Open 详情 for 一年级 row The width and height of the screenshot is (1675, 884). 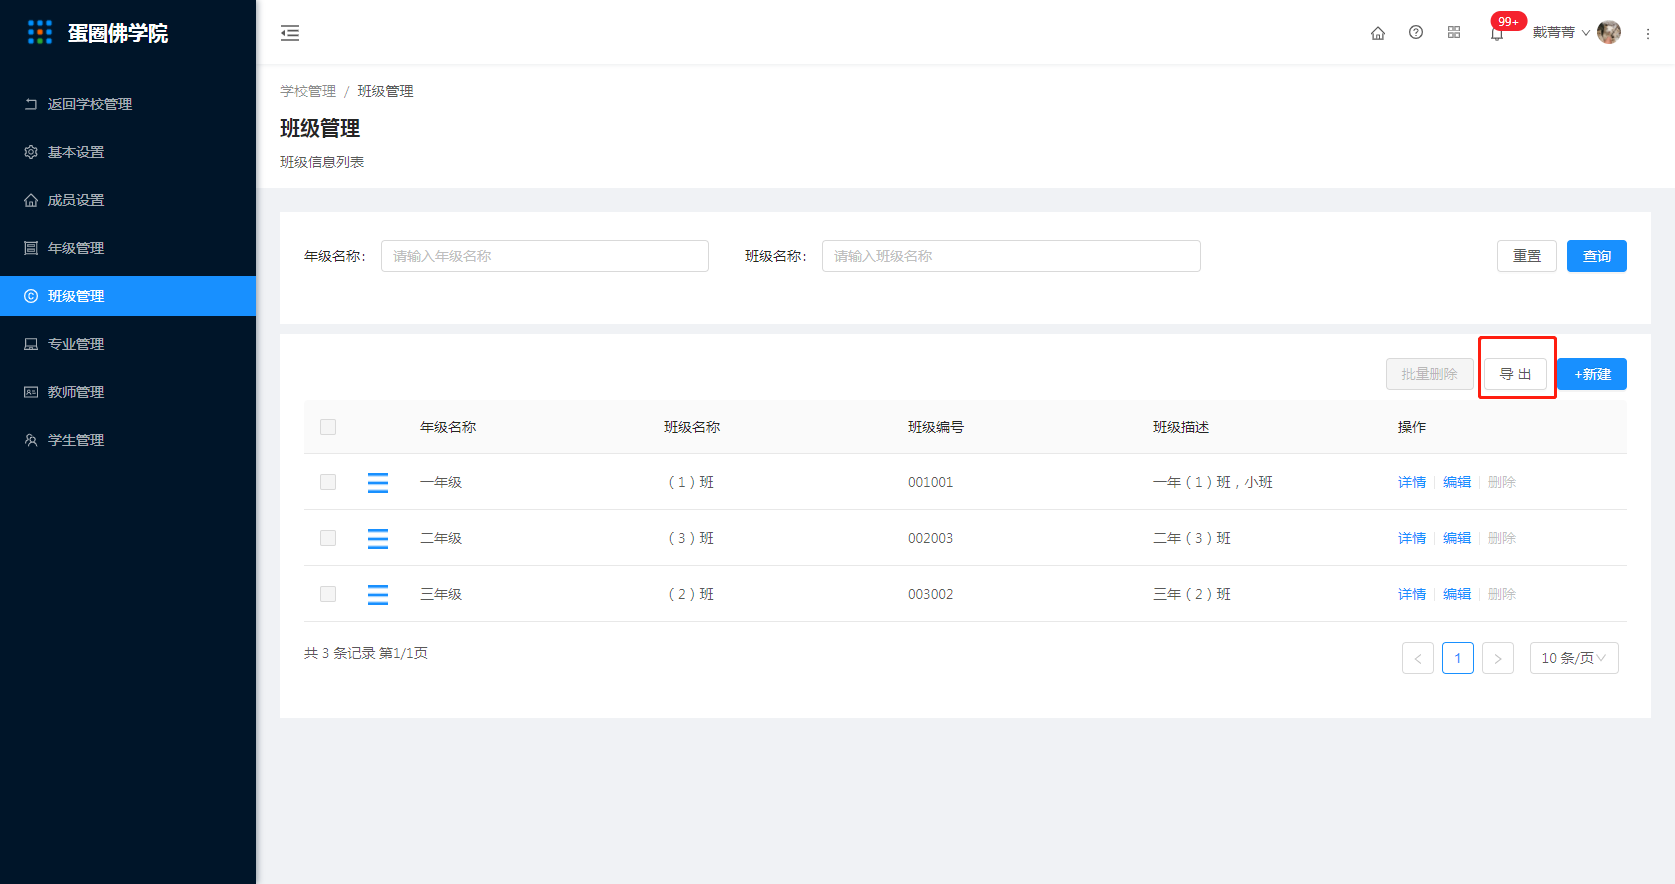click(1412, 482)
